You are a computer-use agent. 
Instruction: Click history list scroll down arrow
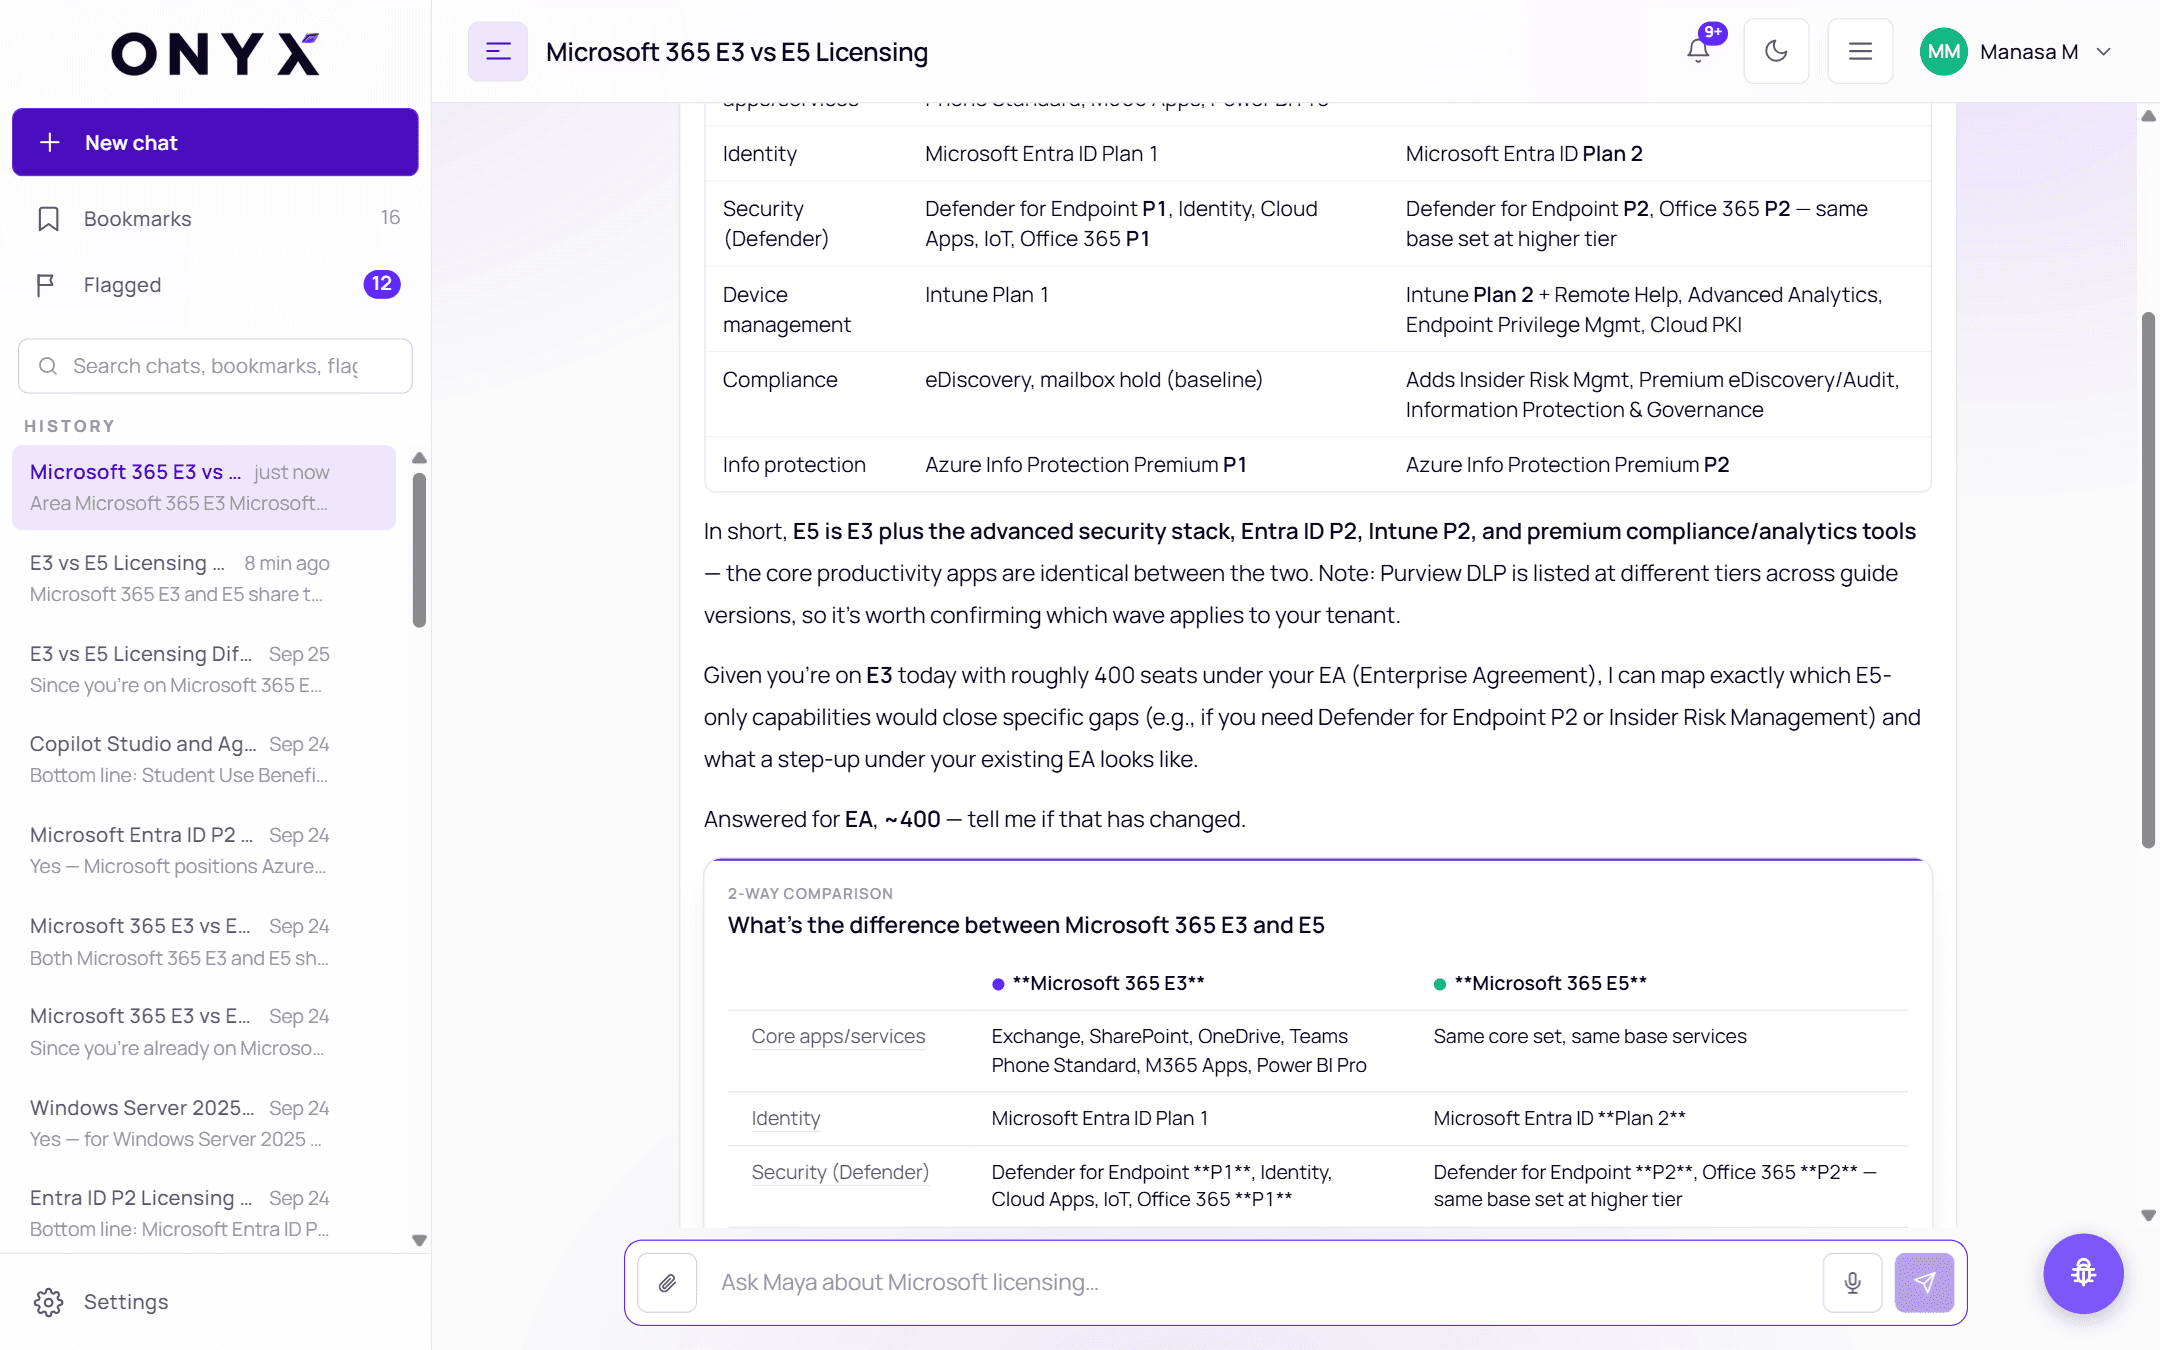[420, 1240]
